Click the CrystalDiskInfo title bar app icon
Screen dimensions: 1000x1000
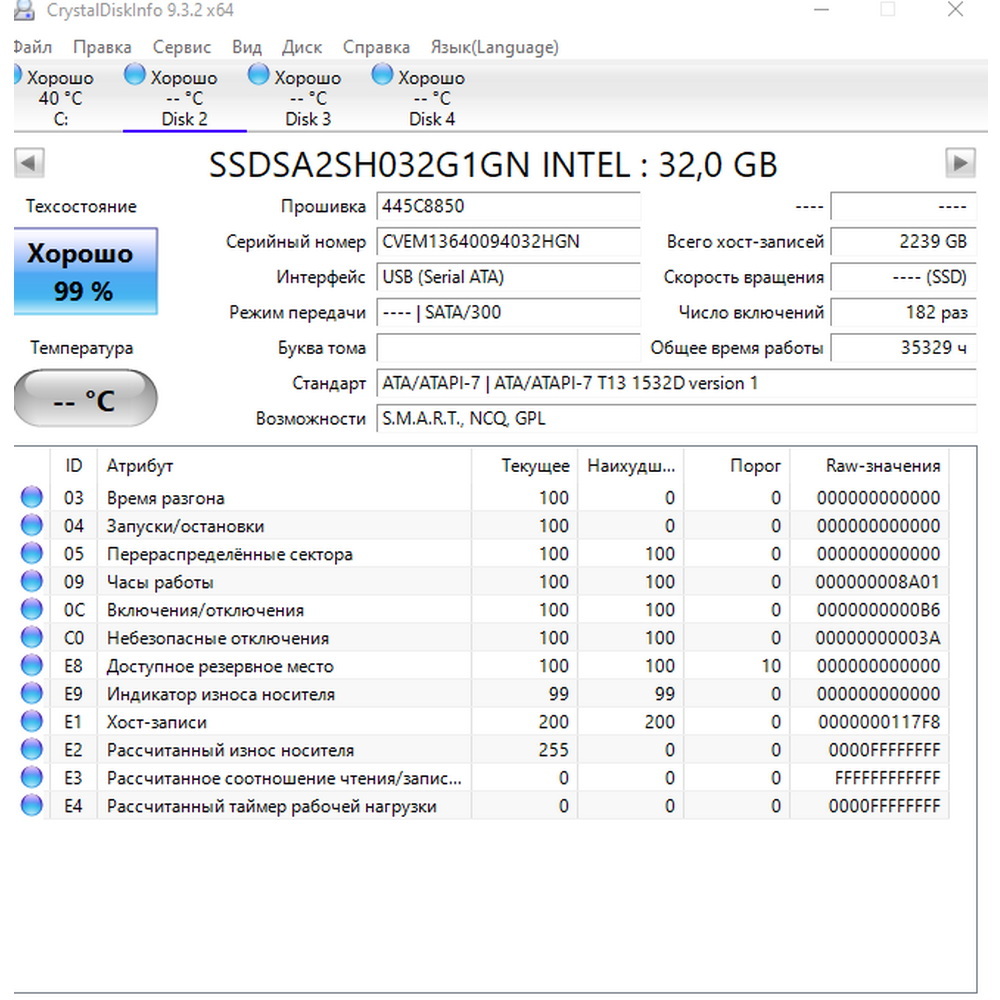pyautogui.click(x=24, y=10)
